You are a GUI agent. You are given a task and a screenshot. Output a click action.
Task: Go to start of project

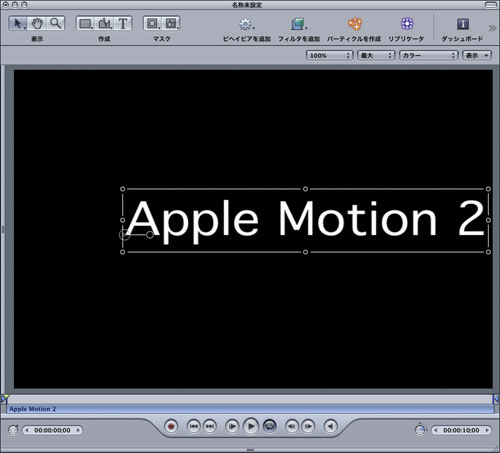[194, 426]
